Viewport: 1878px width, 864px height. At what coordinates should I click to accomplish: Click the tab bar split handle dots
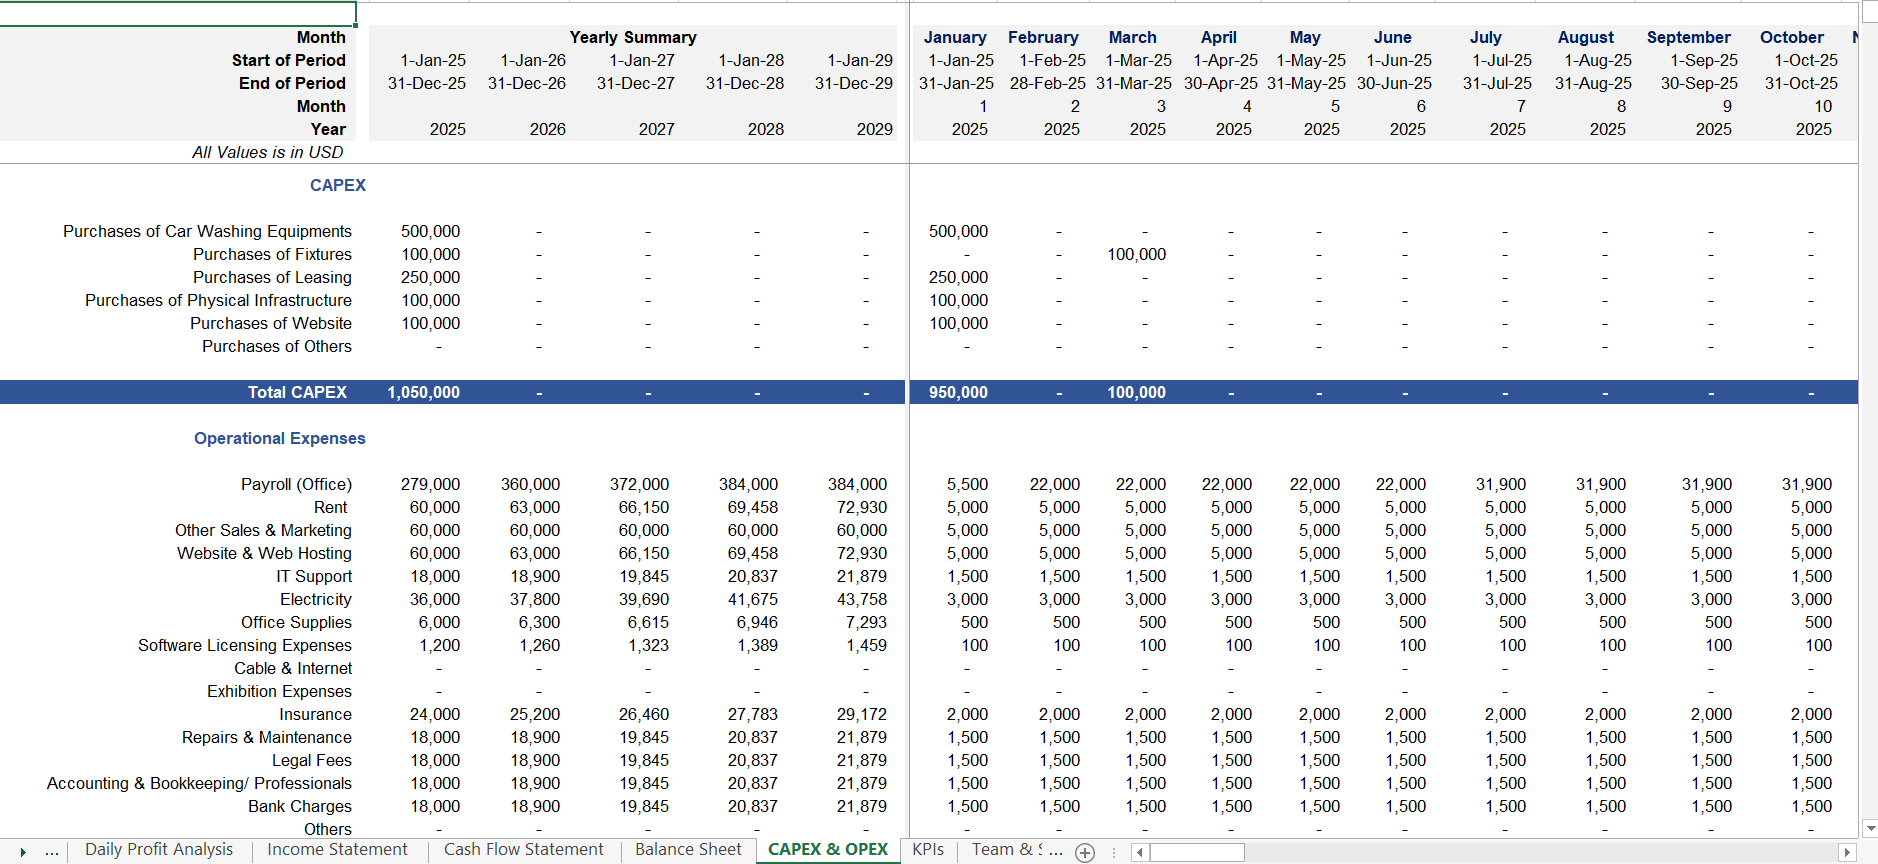[x=1114, y=852]
